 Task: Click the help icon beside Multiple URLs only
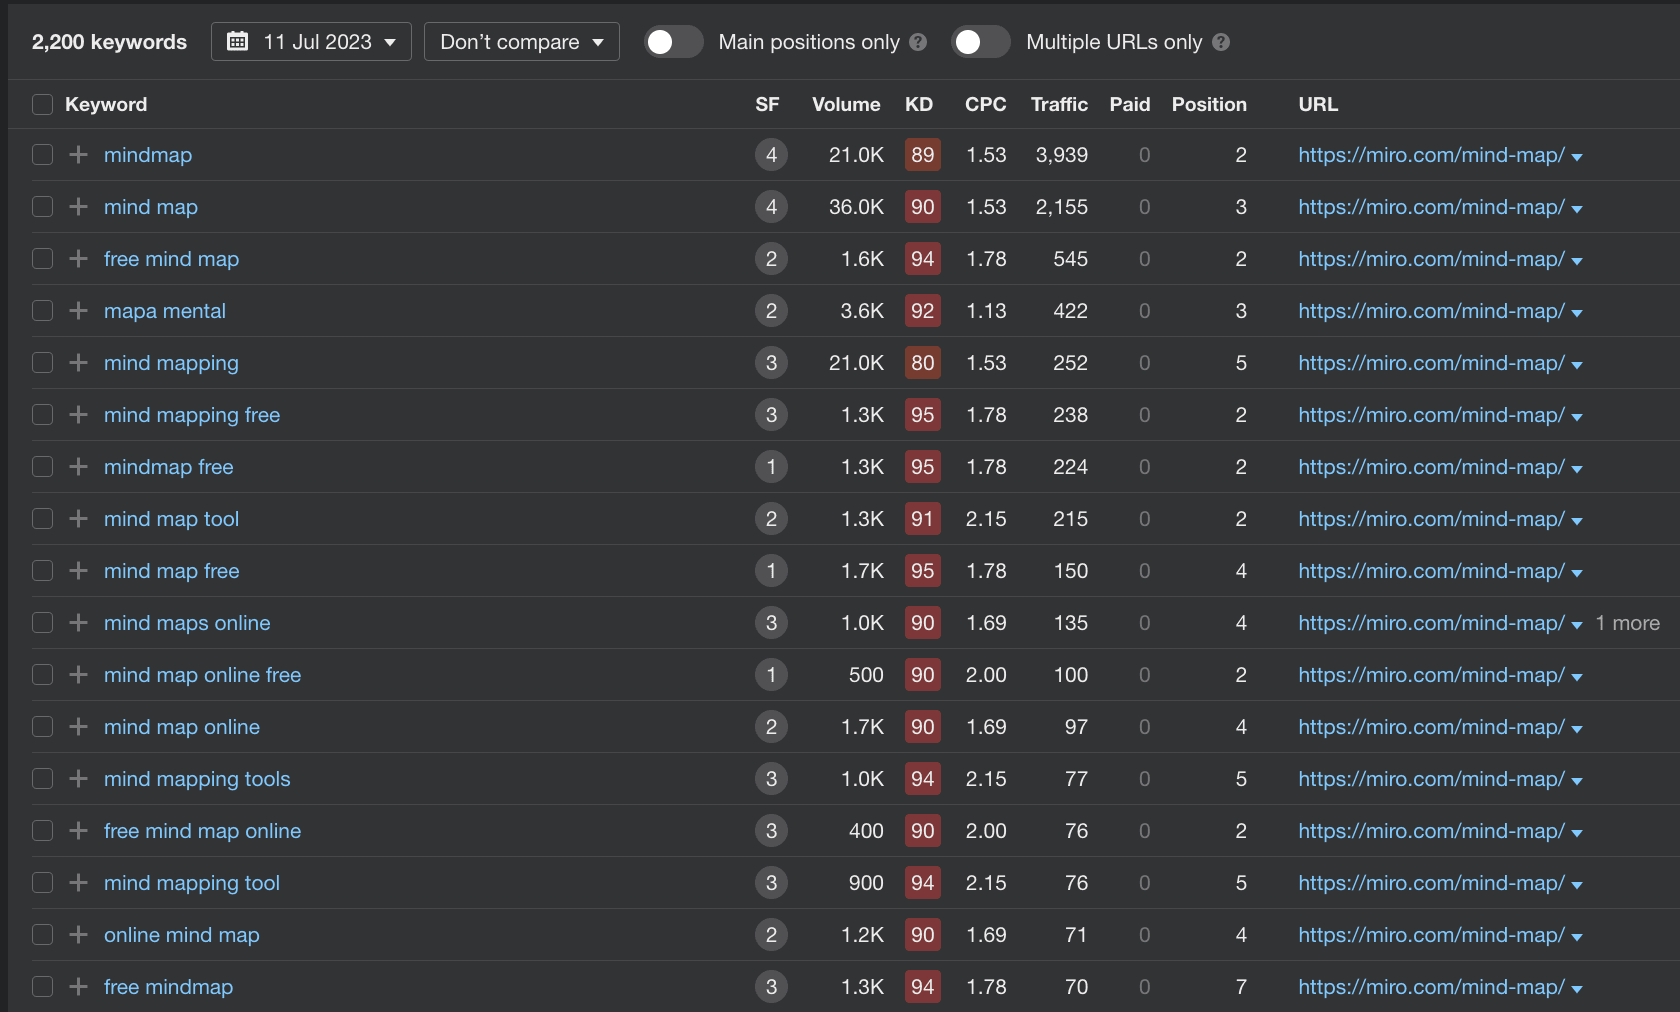tap(1221, 42)
